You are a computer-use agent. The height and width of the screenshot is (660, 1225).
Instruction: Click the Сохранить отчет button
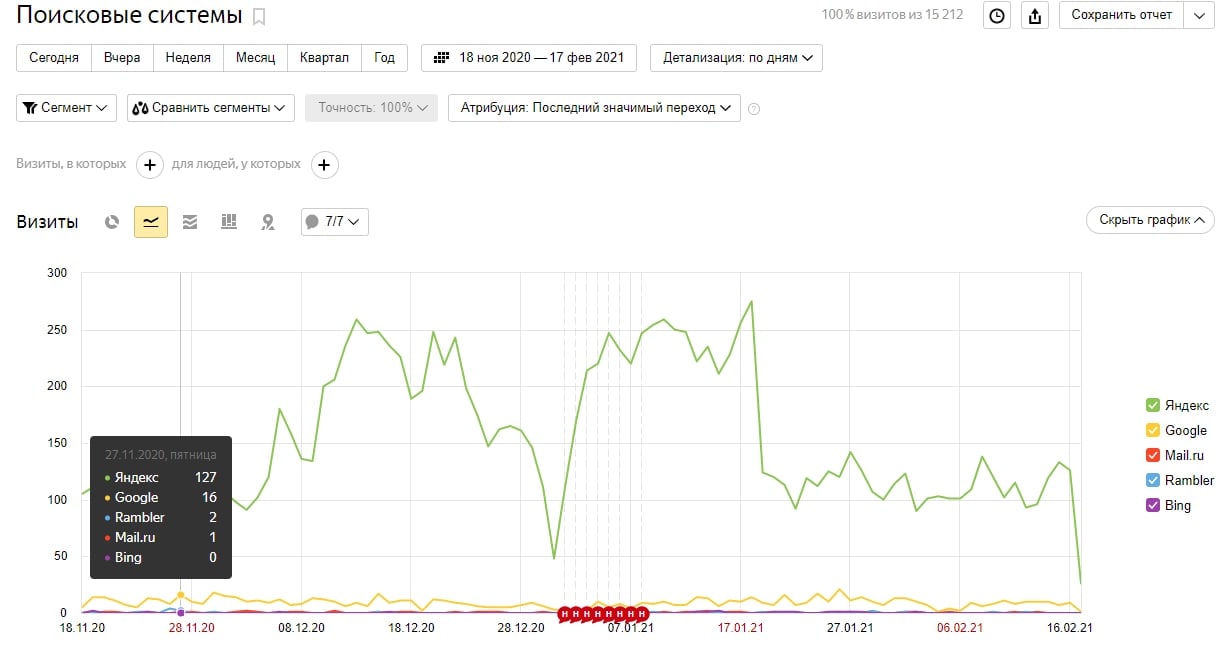(1121, 15)
